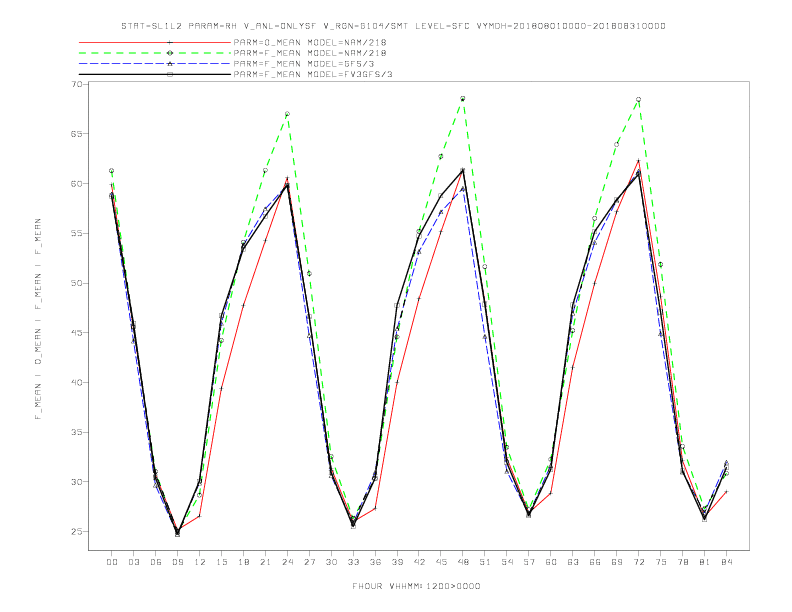Viewport: 792px width, 612px height.
Task: Click x-axis forecast hour label 51
Action: 485,562
